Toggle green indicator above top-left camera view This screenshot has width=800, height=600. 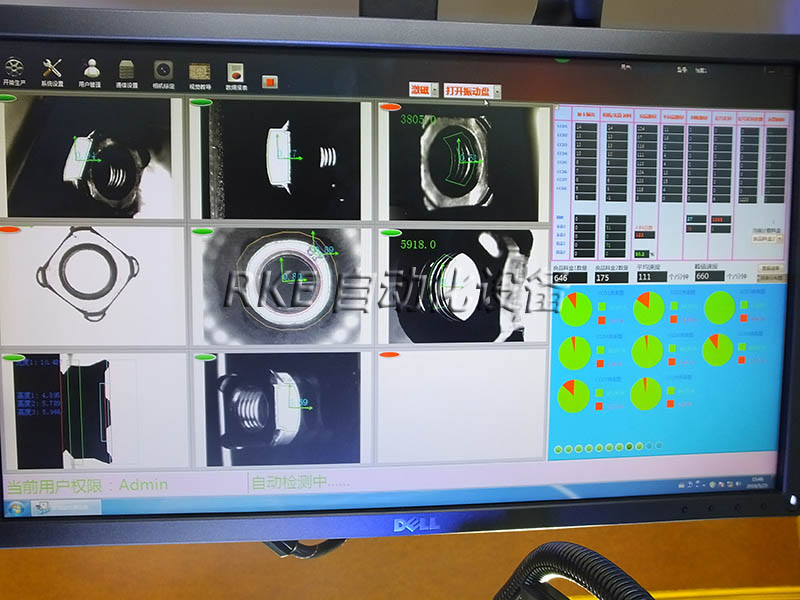tap(8, 98)
